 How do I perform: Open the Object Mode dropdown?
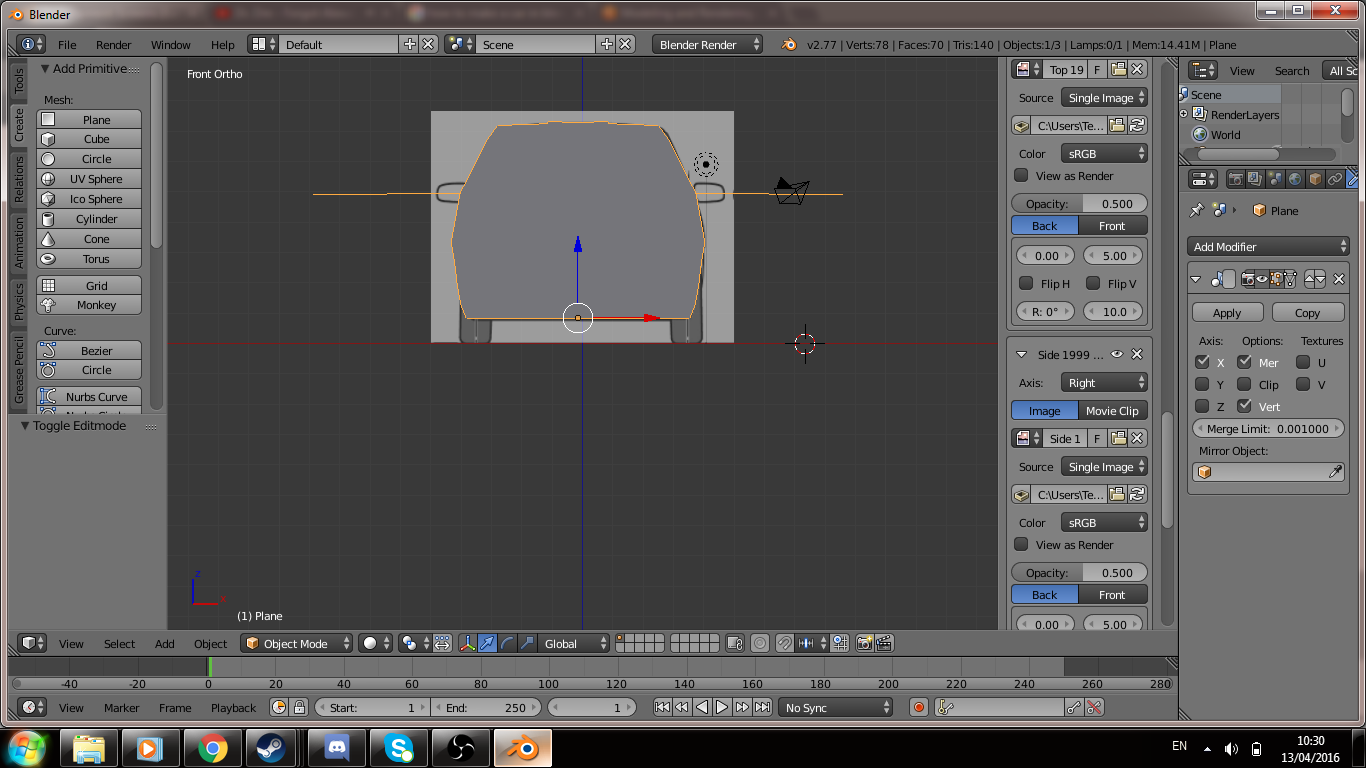(x=298, y=644)
